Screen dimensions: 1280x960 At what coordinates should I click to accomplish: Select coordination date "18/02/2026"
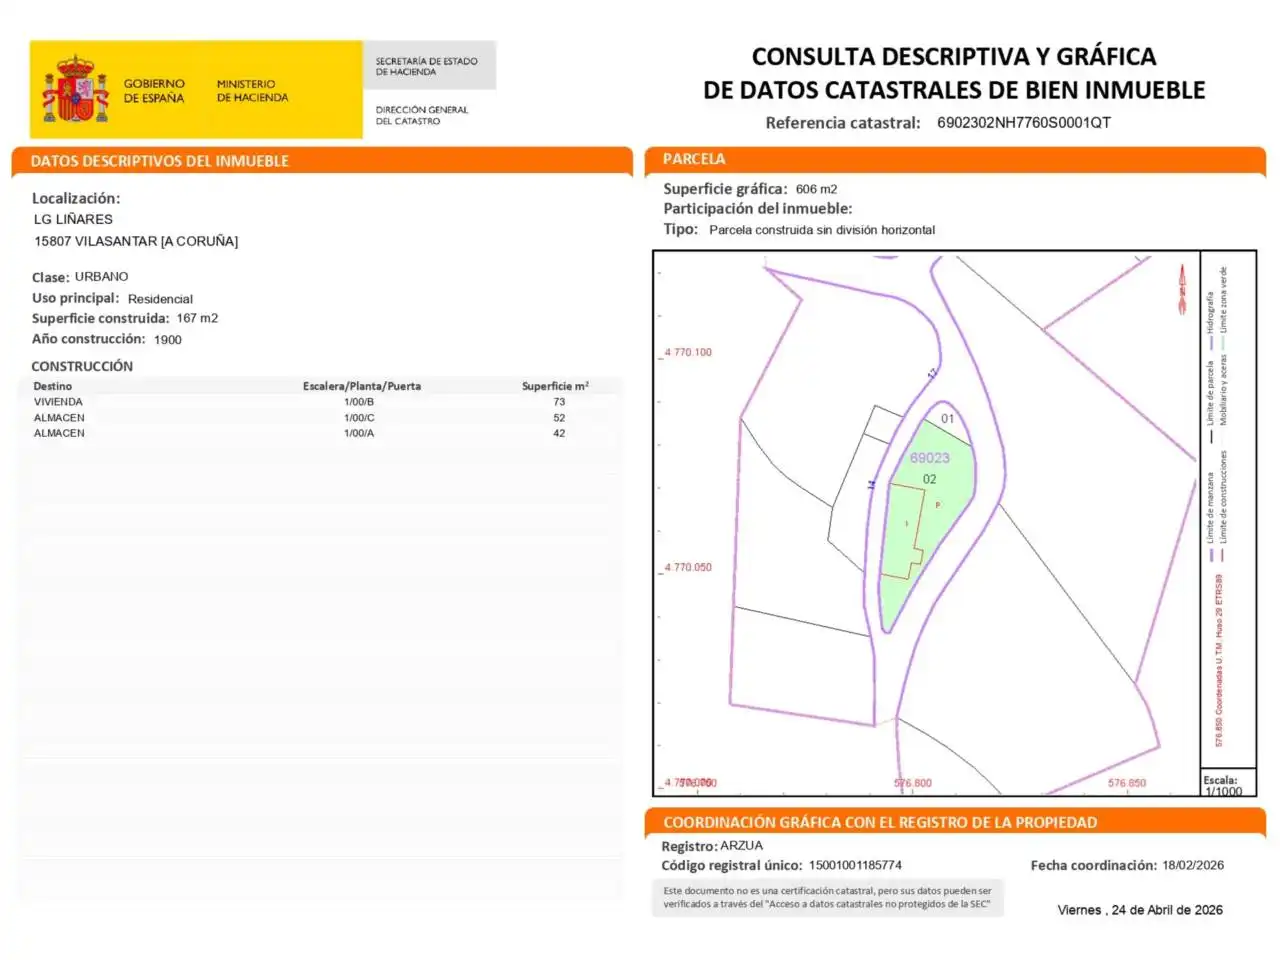[1193, 866]
